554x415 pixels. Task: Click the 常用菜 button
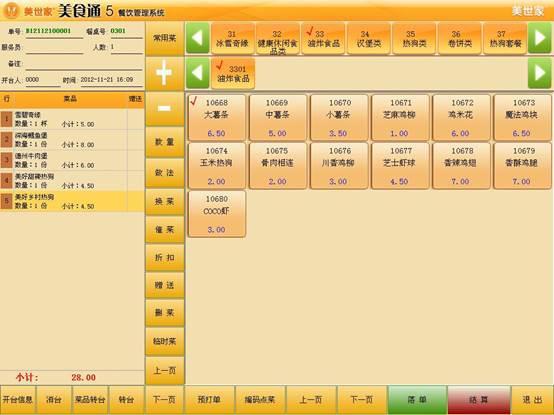164,38
